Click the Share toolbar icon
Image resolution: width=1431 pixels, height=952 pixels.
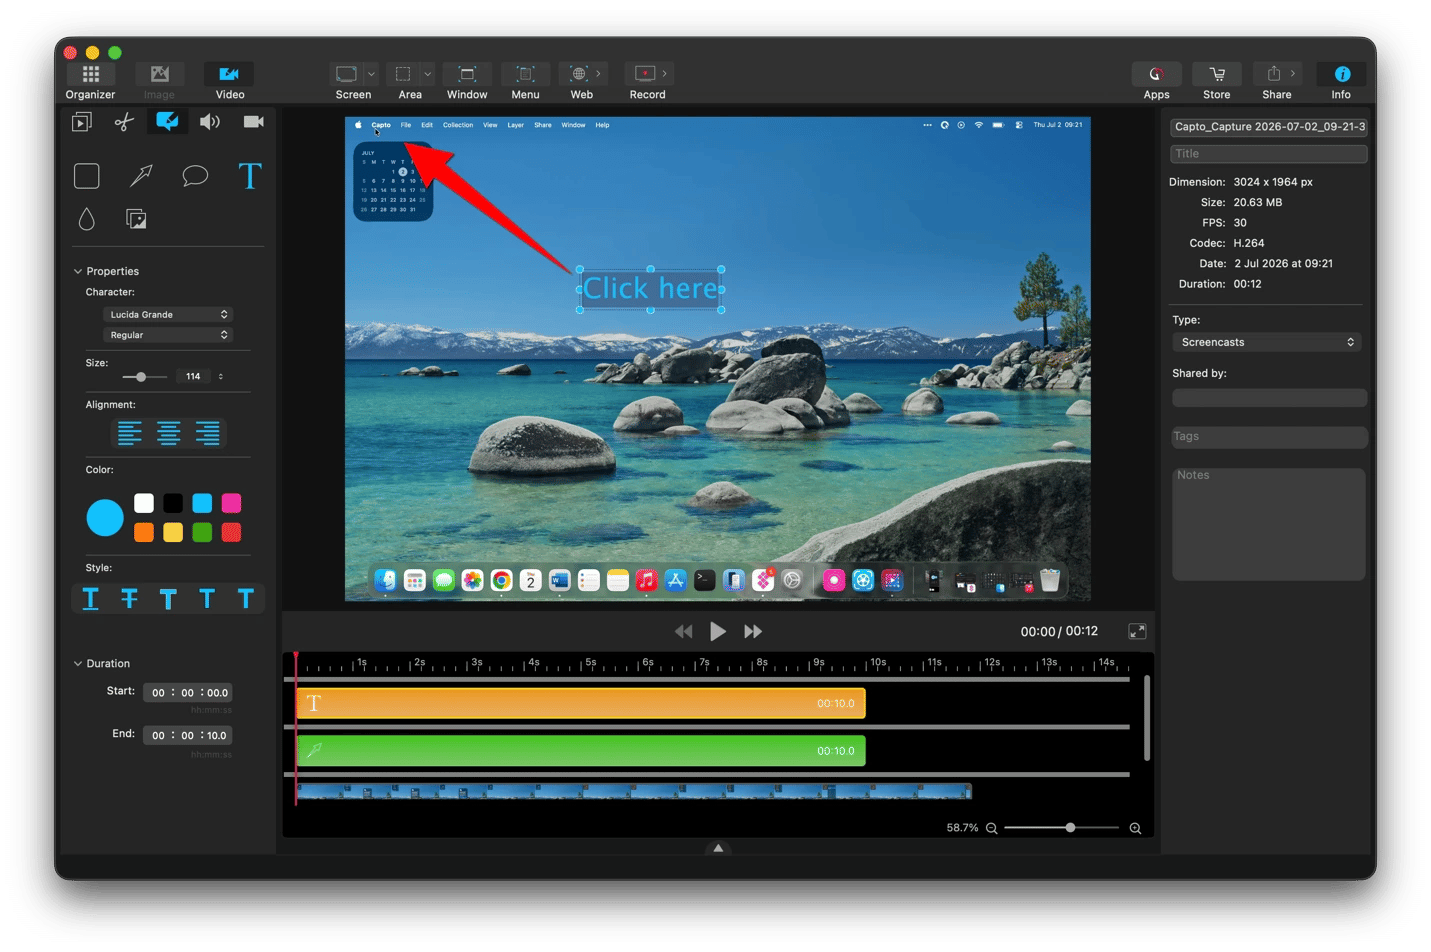tap(1273, 74)
